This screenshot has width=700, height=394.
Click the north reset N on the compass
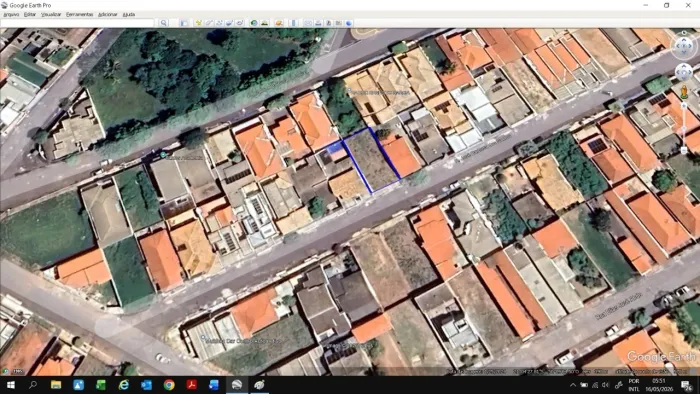point(684,33)
